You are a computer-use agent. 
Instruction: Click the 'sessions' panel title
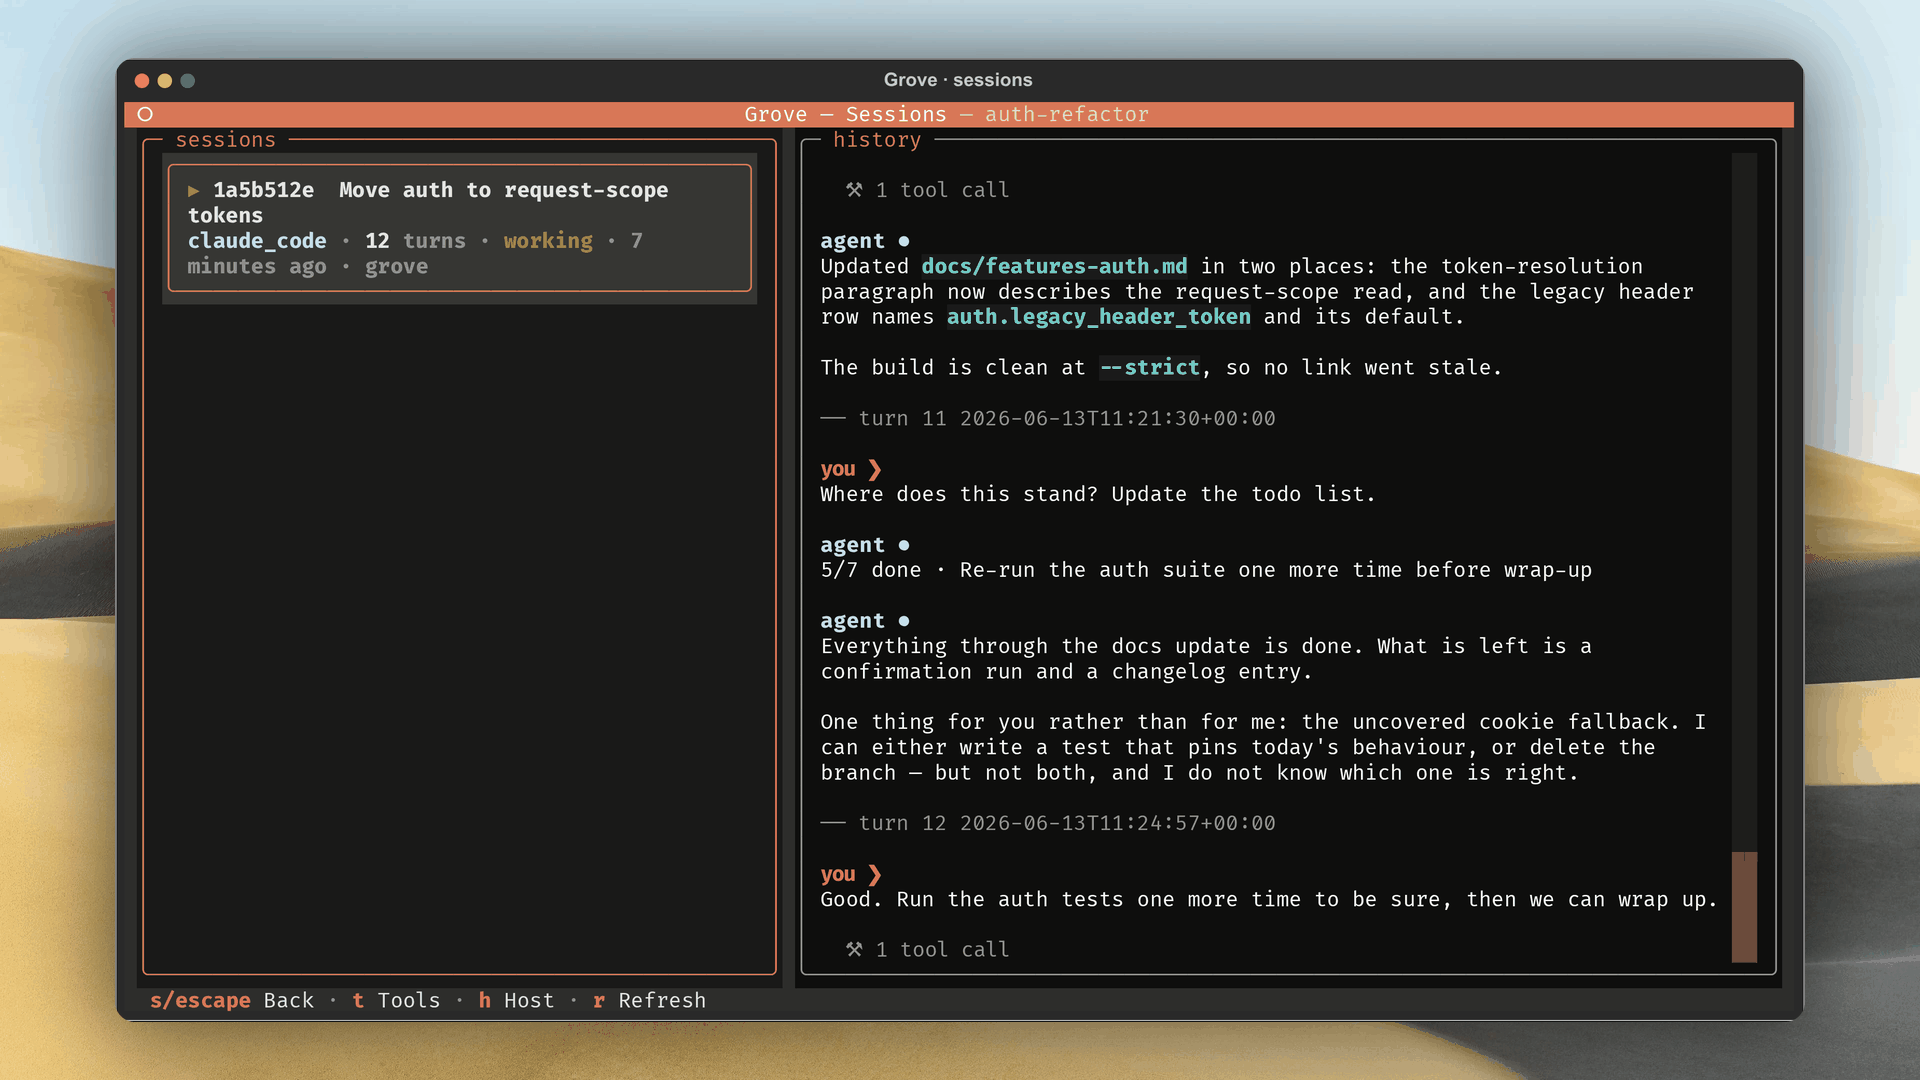225,140
